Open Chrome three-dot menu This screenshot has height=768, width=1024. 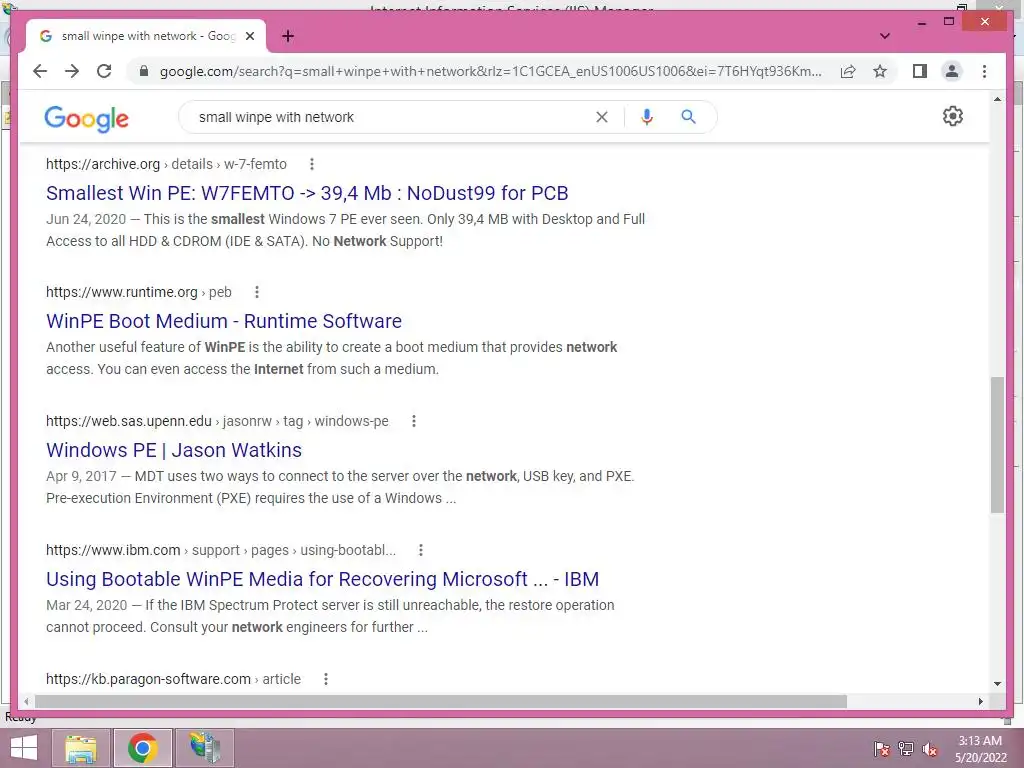tap(984, 71)
